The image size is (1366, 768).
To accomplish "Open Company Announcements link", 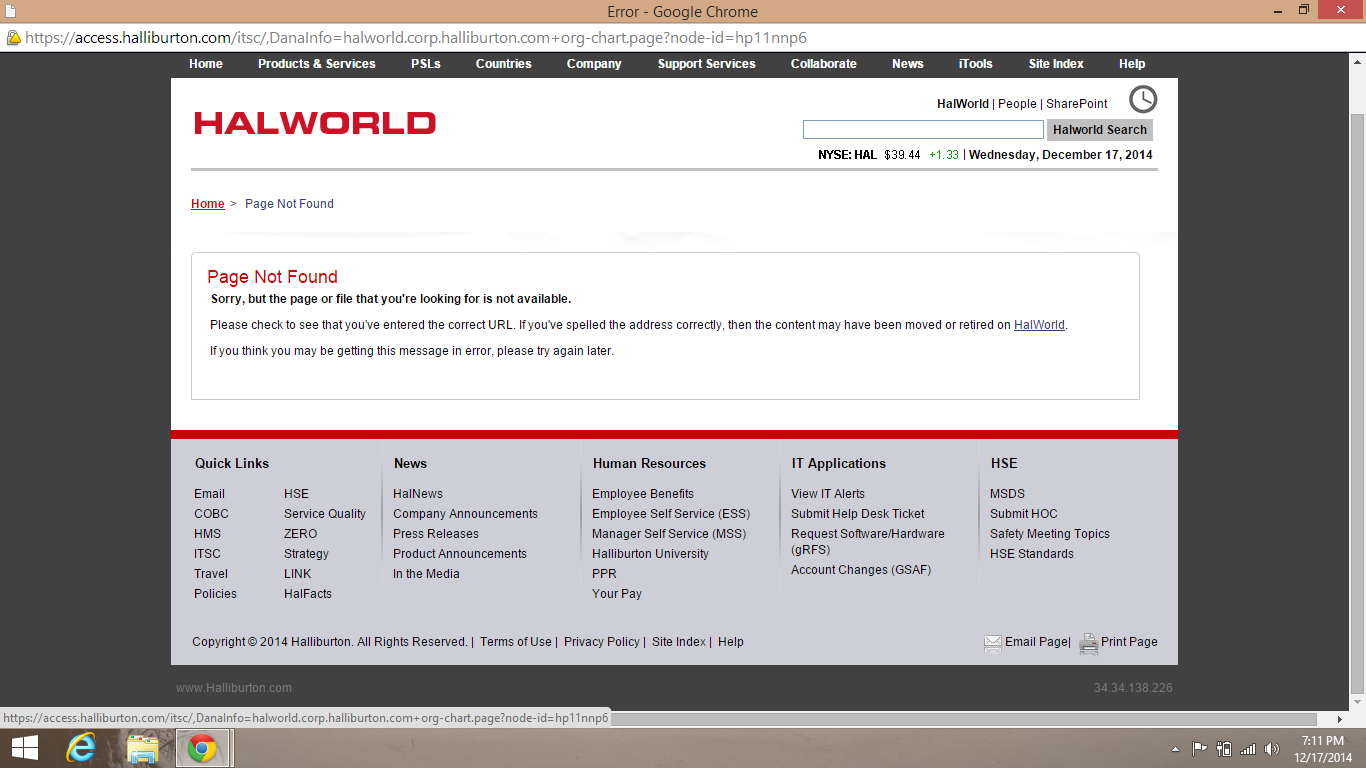I will (465, 514).
